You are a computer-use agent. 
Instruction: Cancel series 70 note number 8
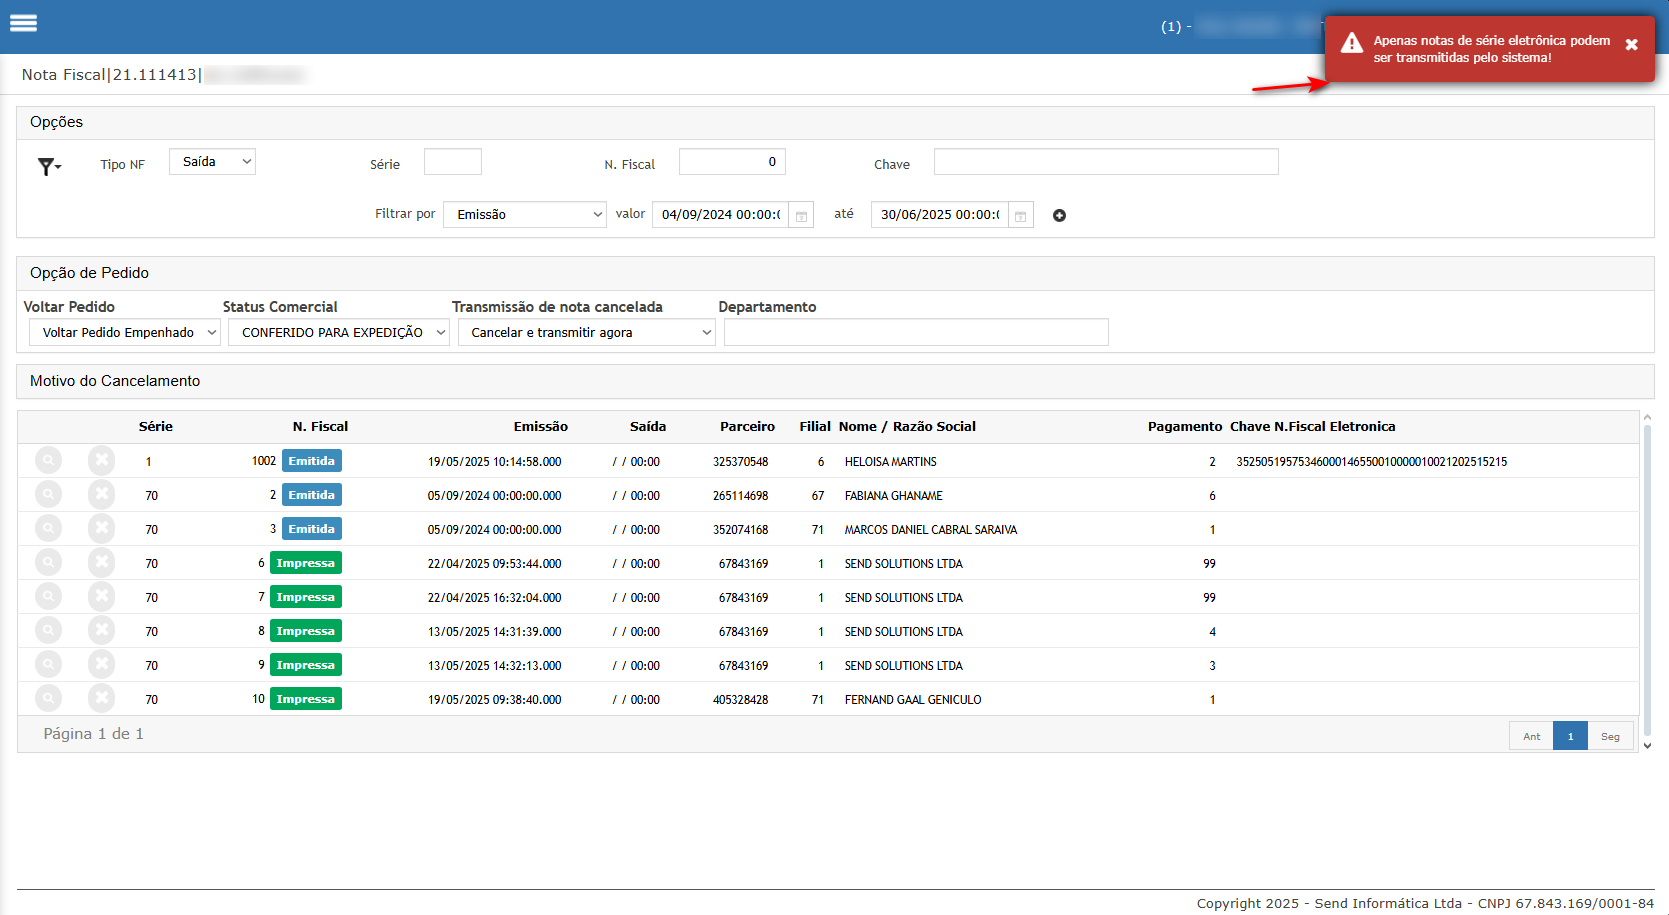101,630
